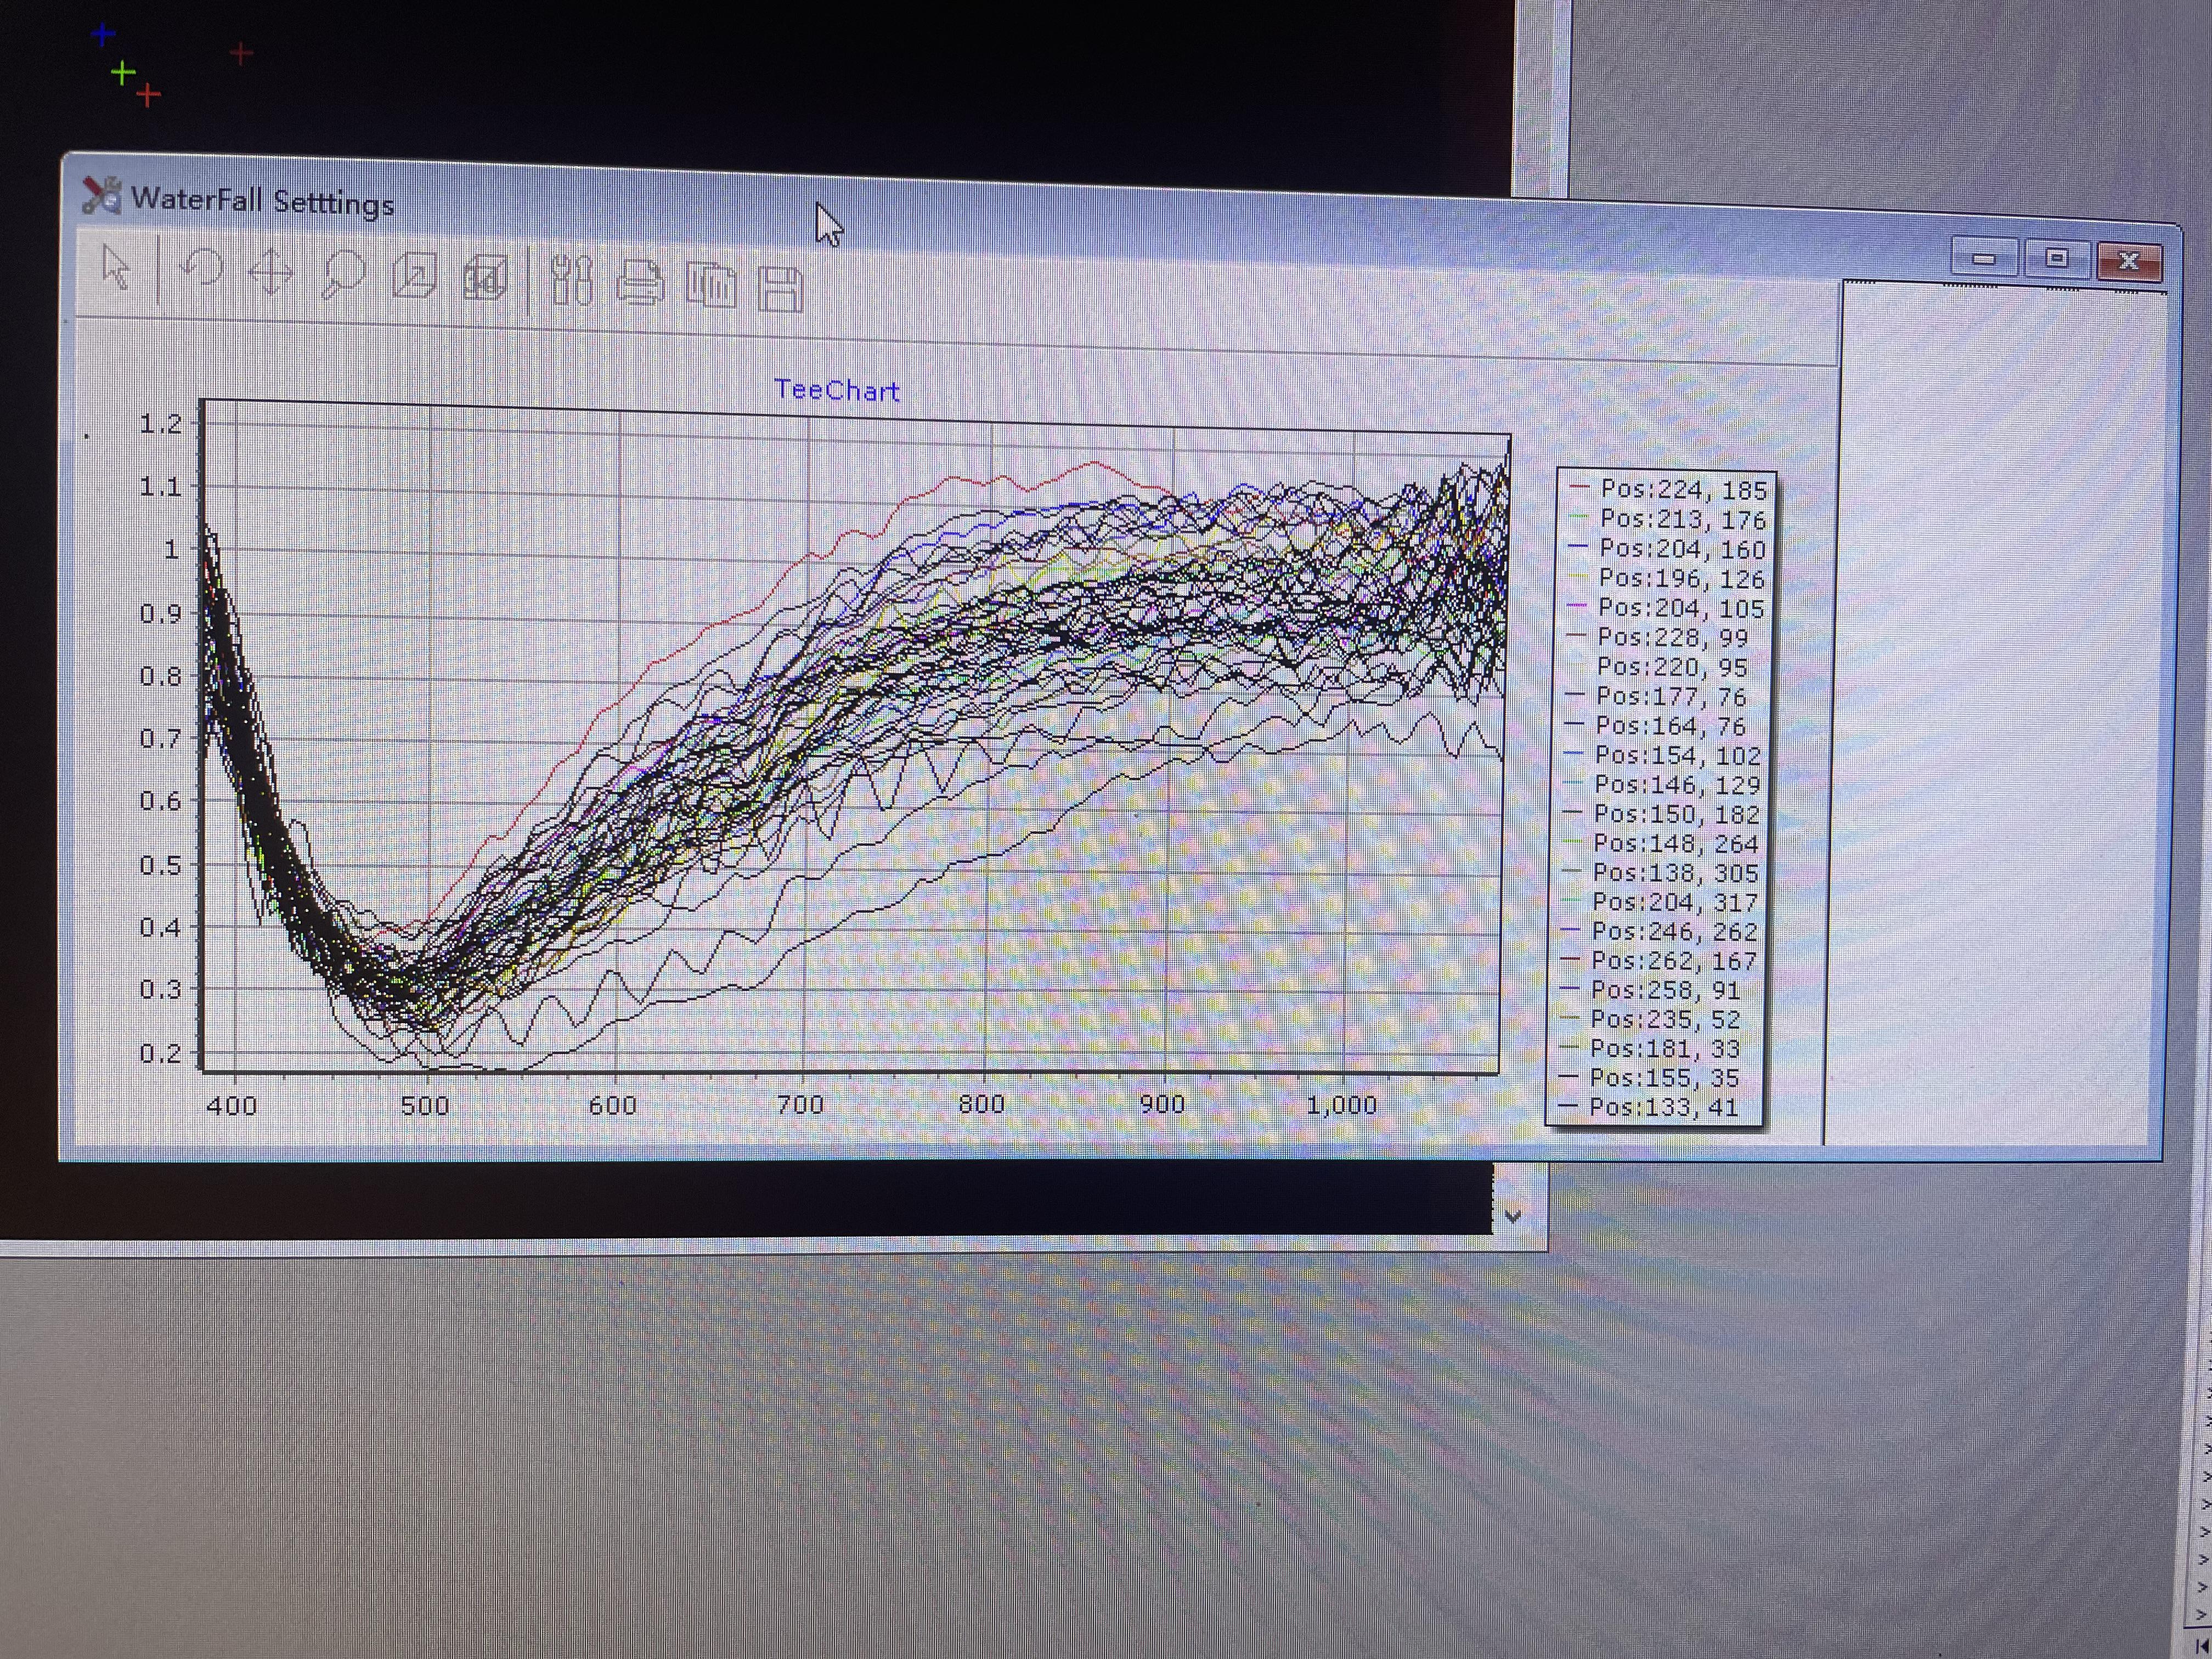This screenshot has width=2212, height=1659.
Task: Click the blue crosshair marker at top left
Action: [103, 35]
